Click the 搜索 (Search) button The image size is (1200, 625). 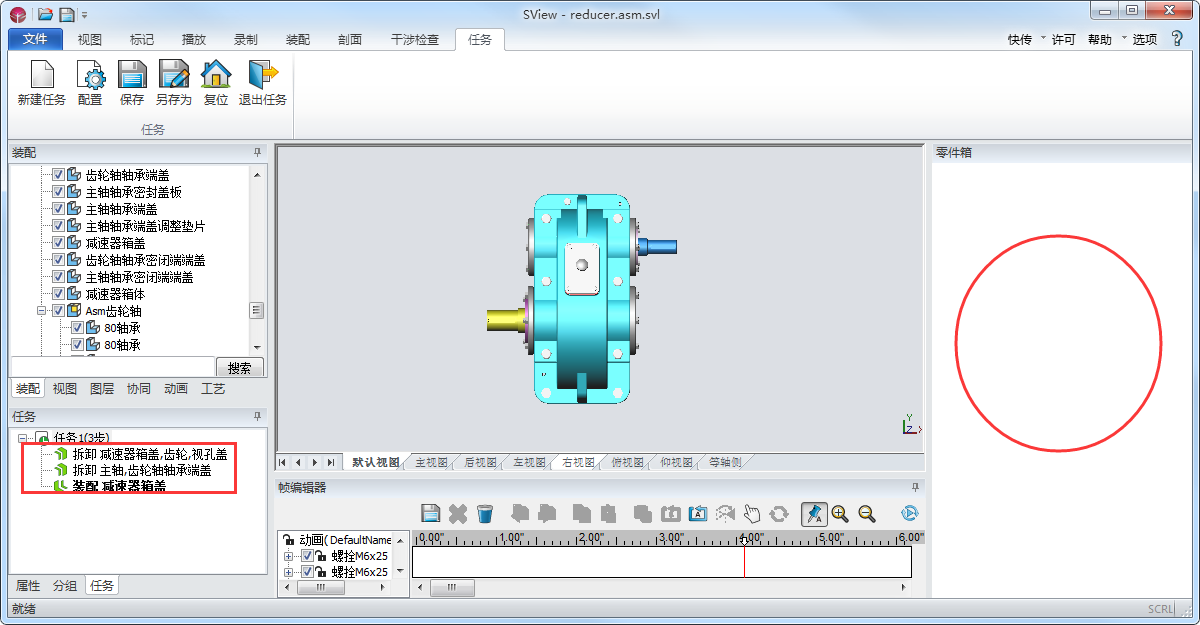click(239, 367)
